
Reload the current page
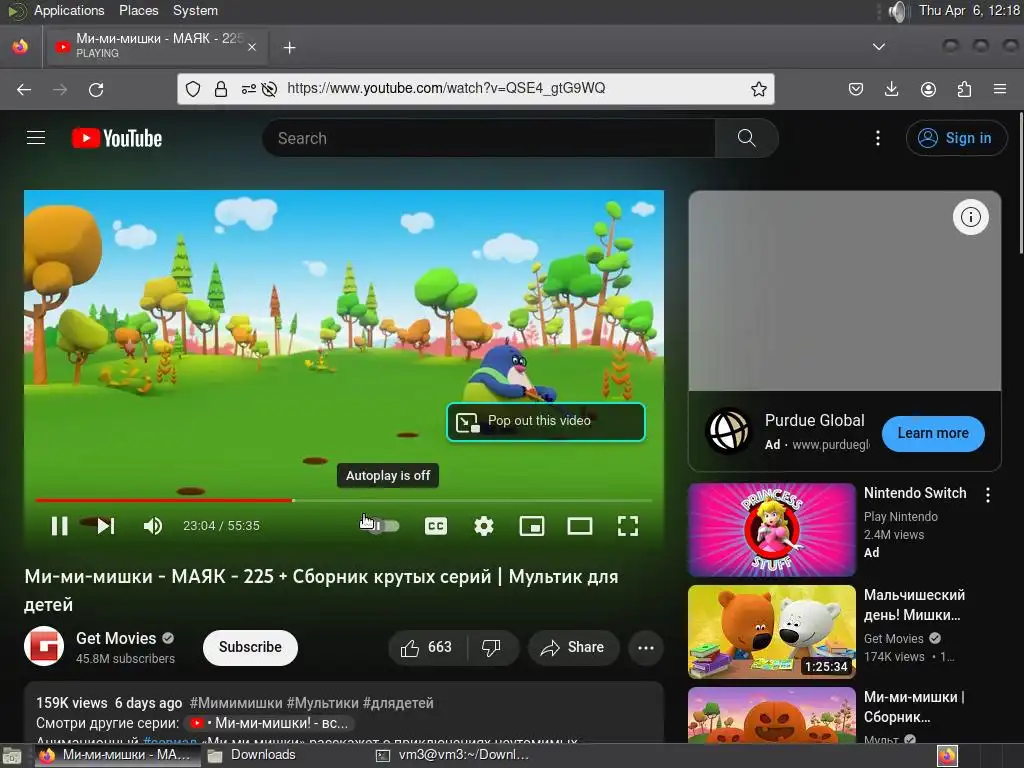click(x=96, y=89)
